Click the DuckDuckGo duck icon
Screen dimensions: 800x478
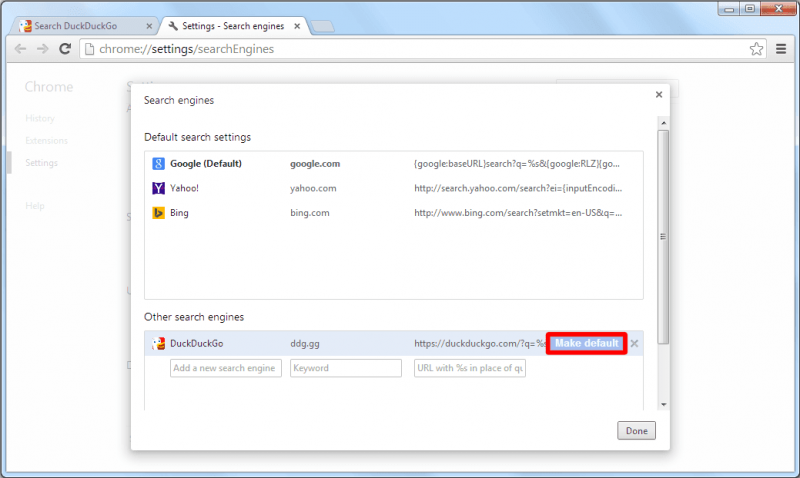[x=158, y=343]
